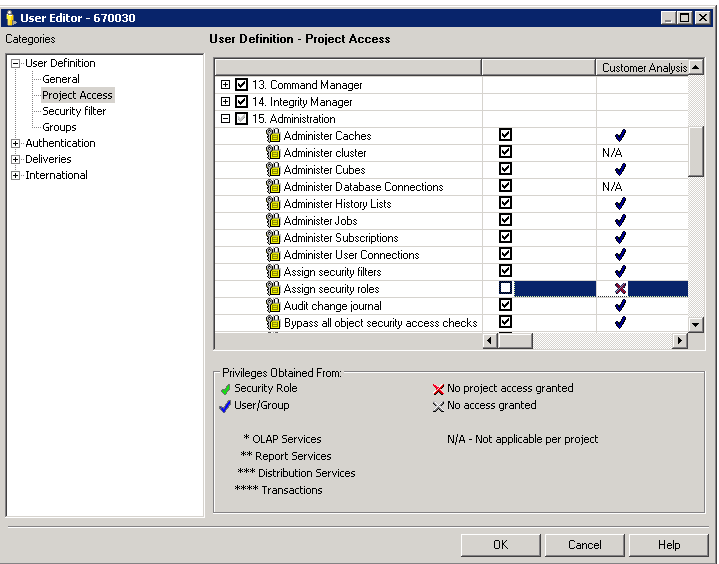Image resolution: width=719 pixels, height=564 pixels.
Task: Open the Security filter category
Action: pyautogui.click(x=74, y=111)
